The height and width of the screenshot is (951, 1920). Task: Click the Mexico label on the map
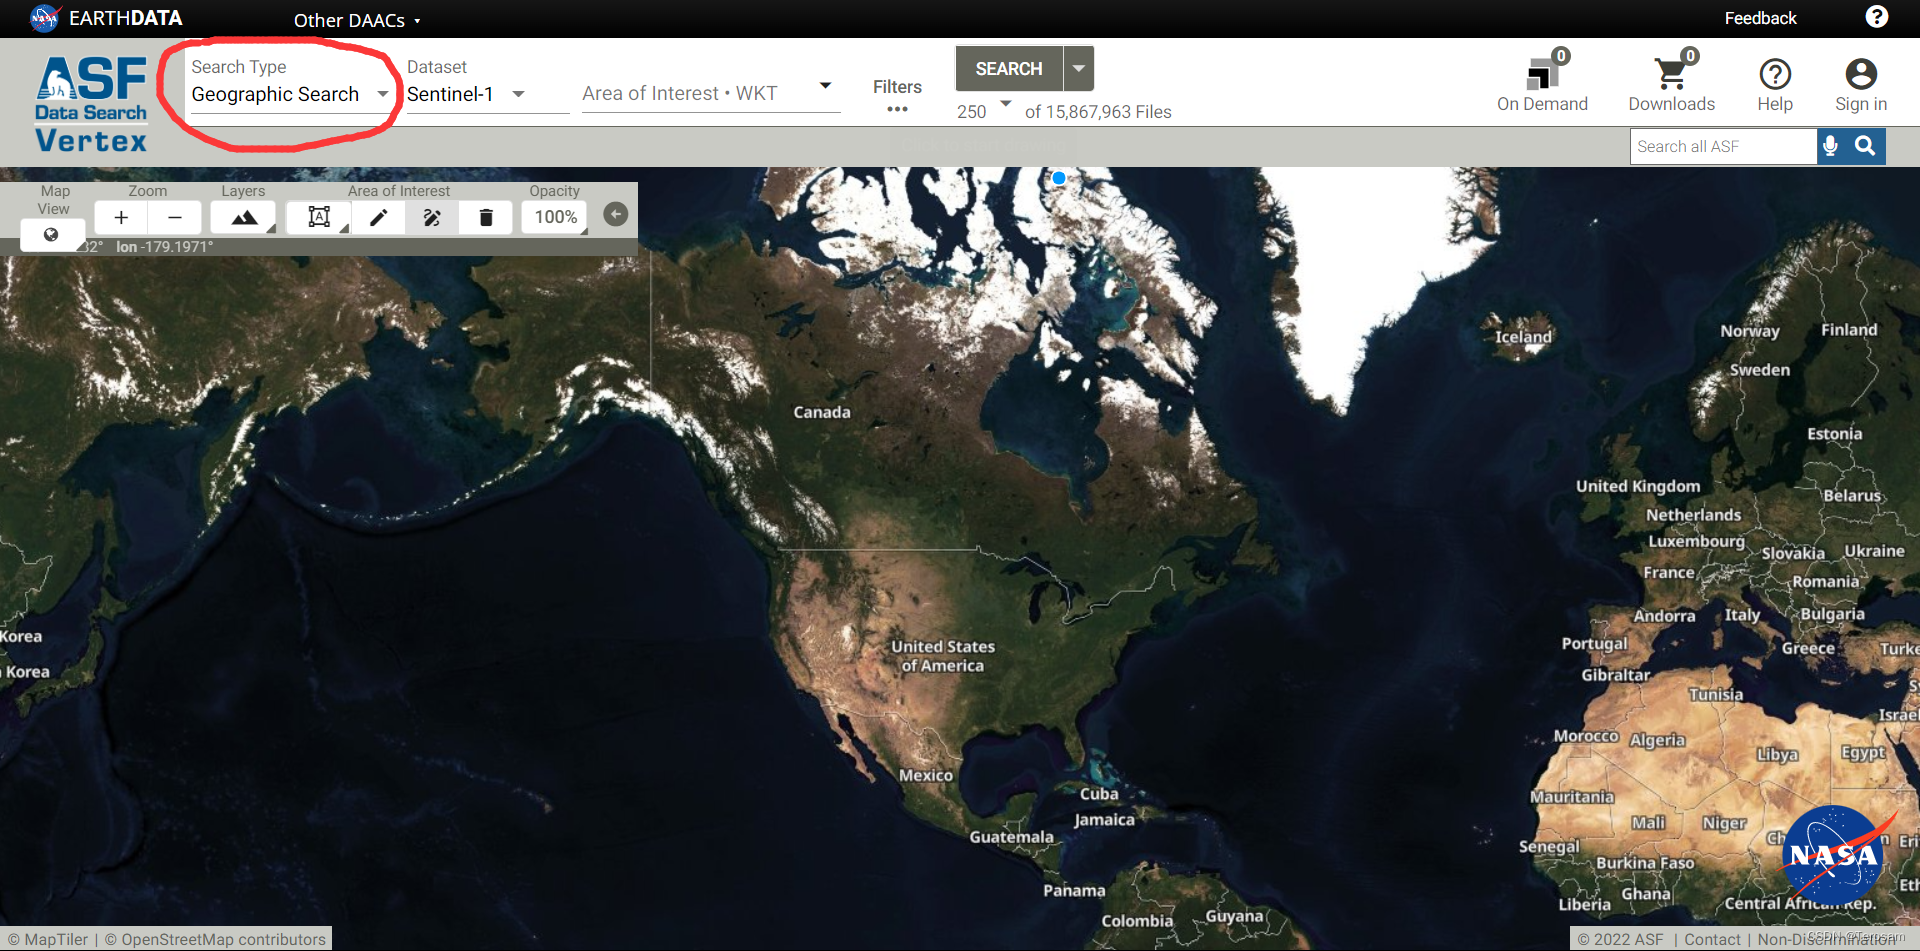coord(926,775)
